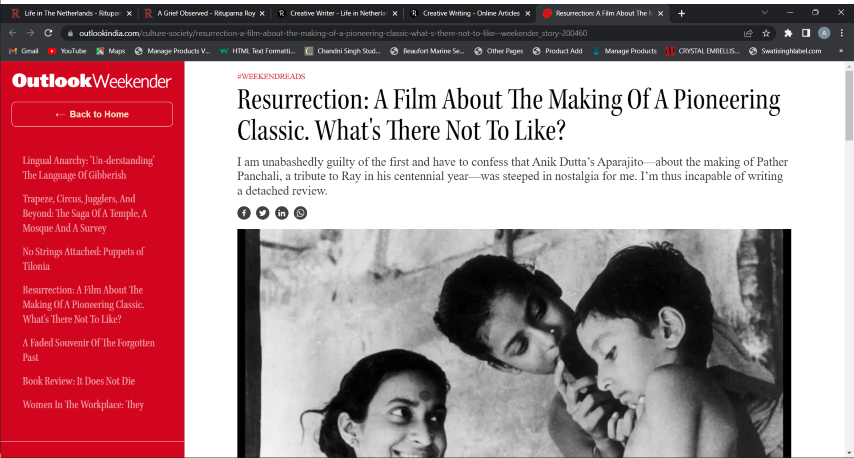This screenshot has width=854, height=458.
Task: Open 'Women In The Workplace: They' article
Action: click(83, 405)
